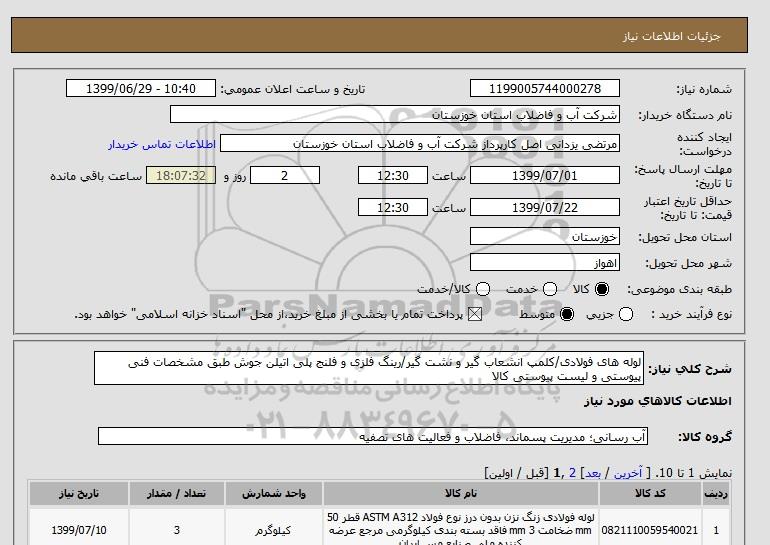This screenshot has width=770, height=545.
Task: Click the price validity date 1399/07/22
Action: (x=545, y=207)
